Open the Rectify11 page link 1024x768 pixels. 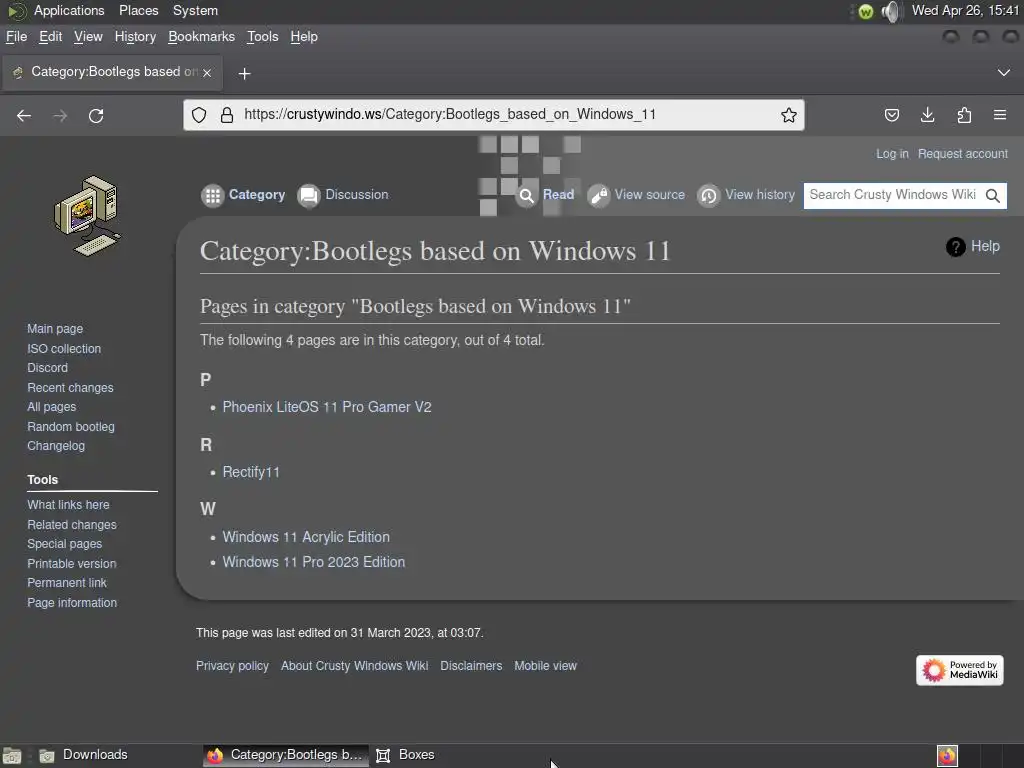click(251, 473)
